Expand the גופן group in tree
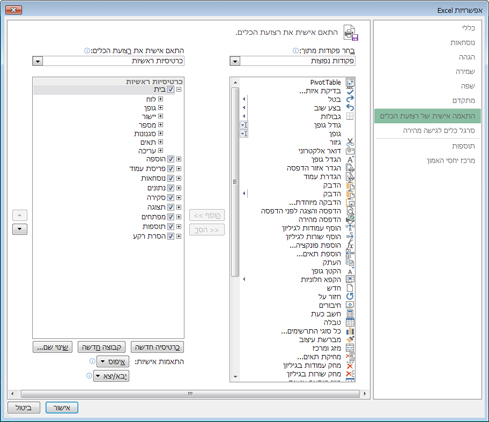 click(x=161, y=108)
